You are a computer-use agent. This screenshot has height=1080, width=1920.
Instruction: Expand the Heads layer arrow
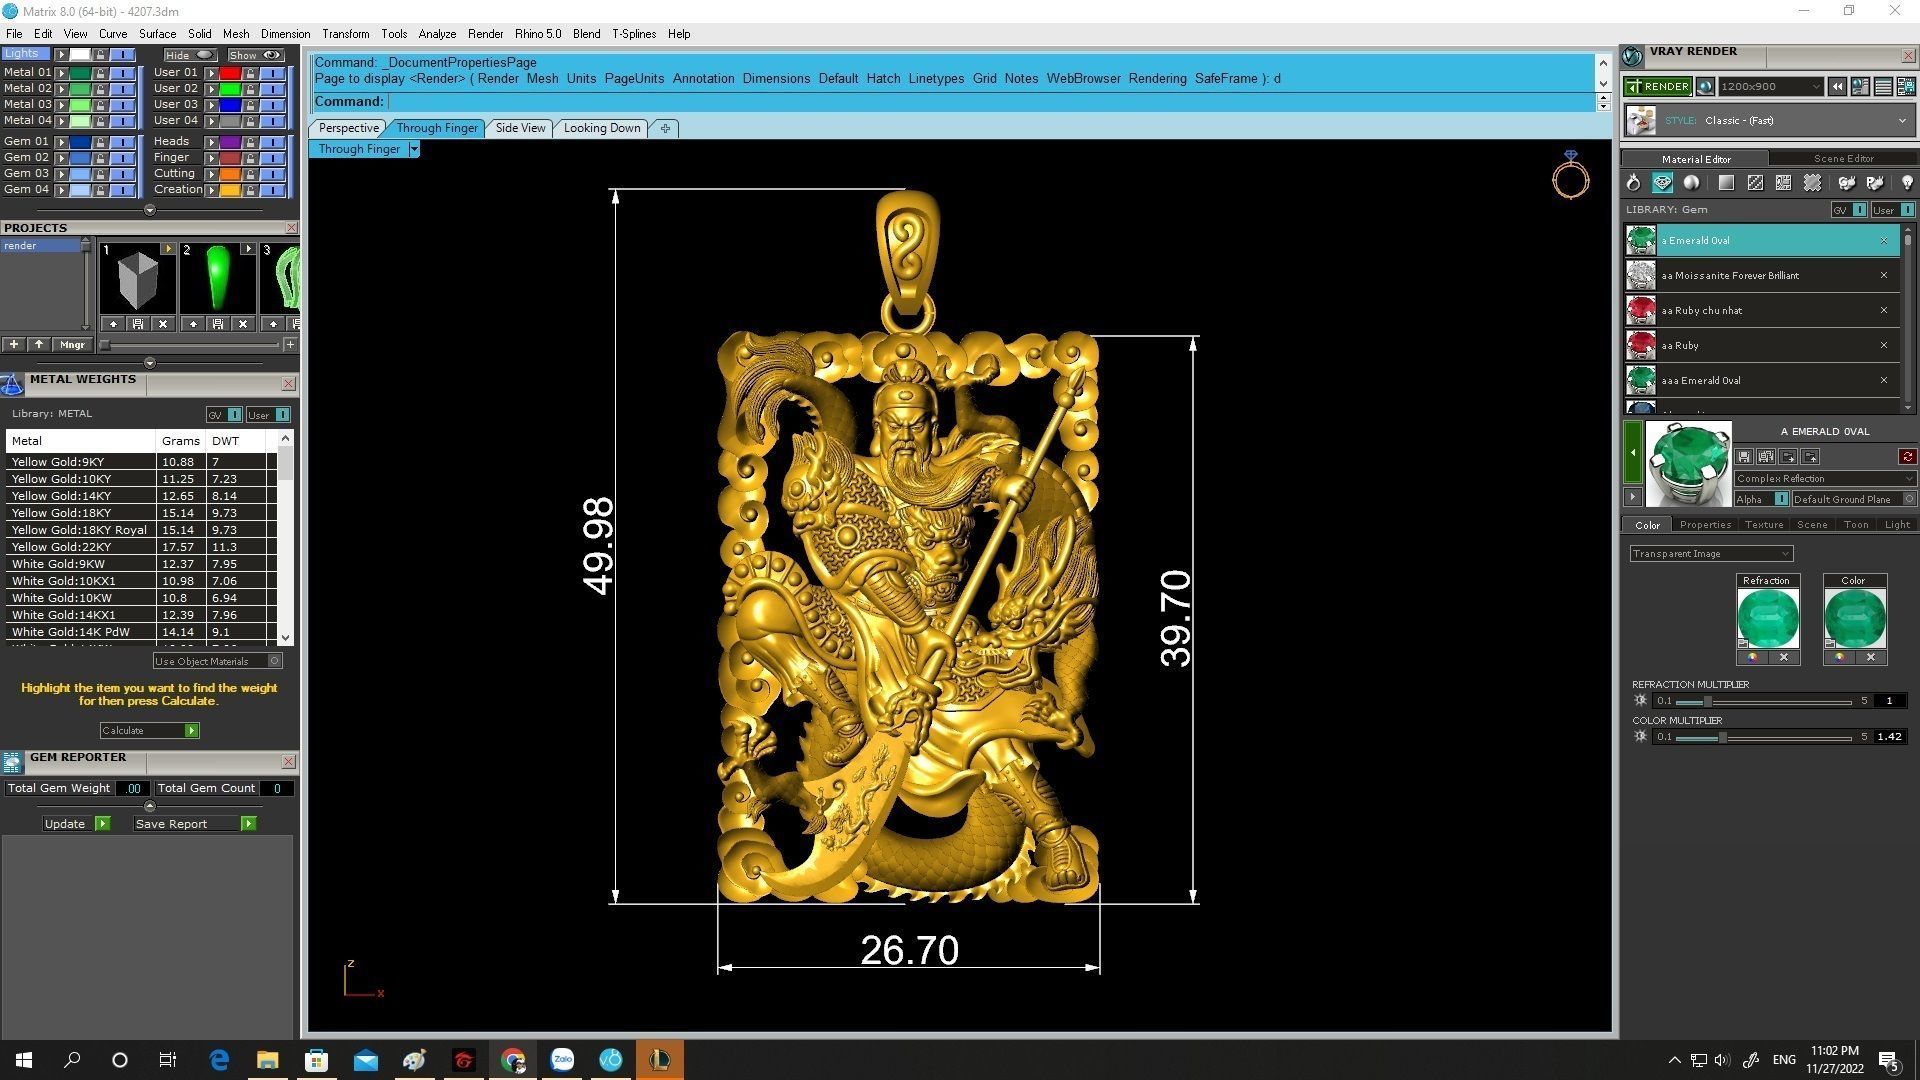[211, 142]
